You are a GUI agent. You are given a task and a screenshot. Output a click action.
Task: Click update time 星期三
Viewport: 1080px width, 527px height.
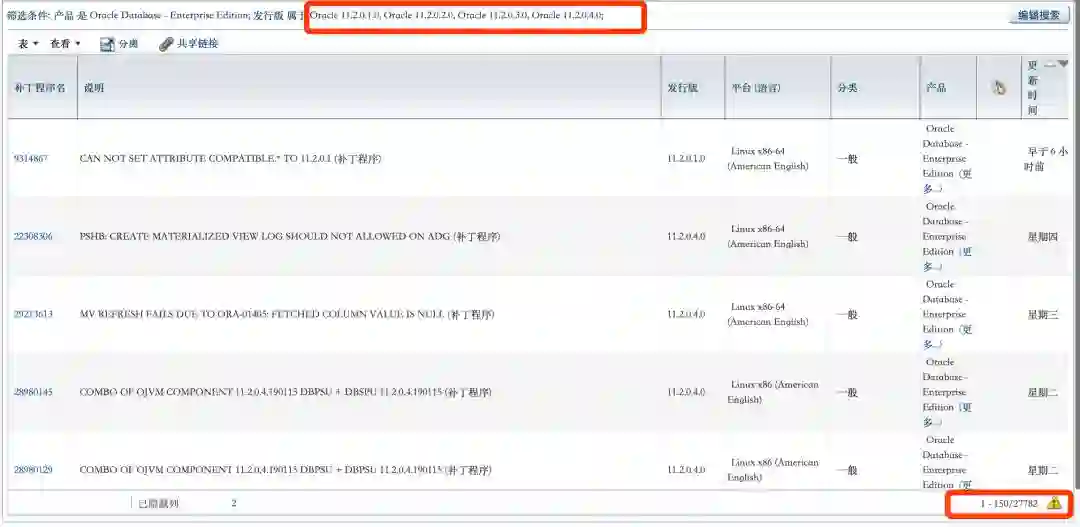1043,314
